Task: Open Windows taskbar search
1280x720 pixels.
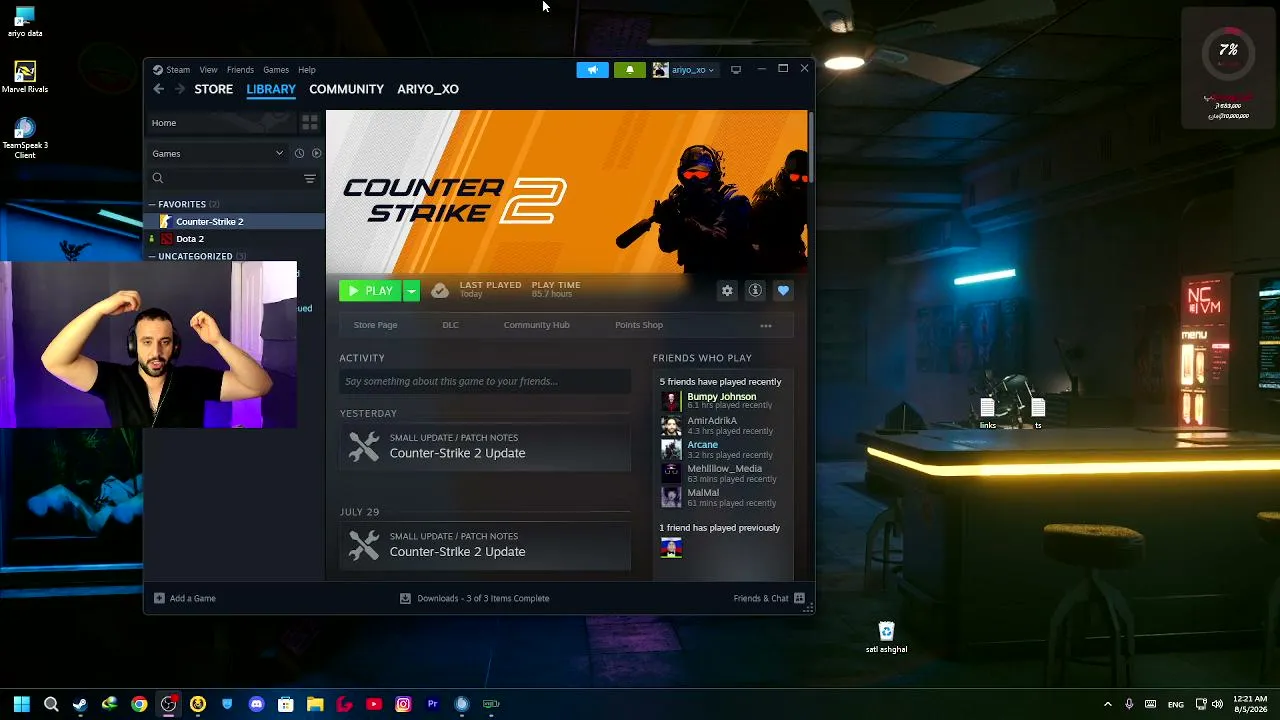Action: click(x=51, y=704)
